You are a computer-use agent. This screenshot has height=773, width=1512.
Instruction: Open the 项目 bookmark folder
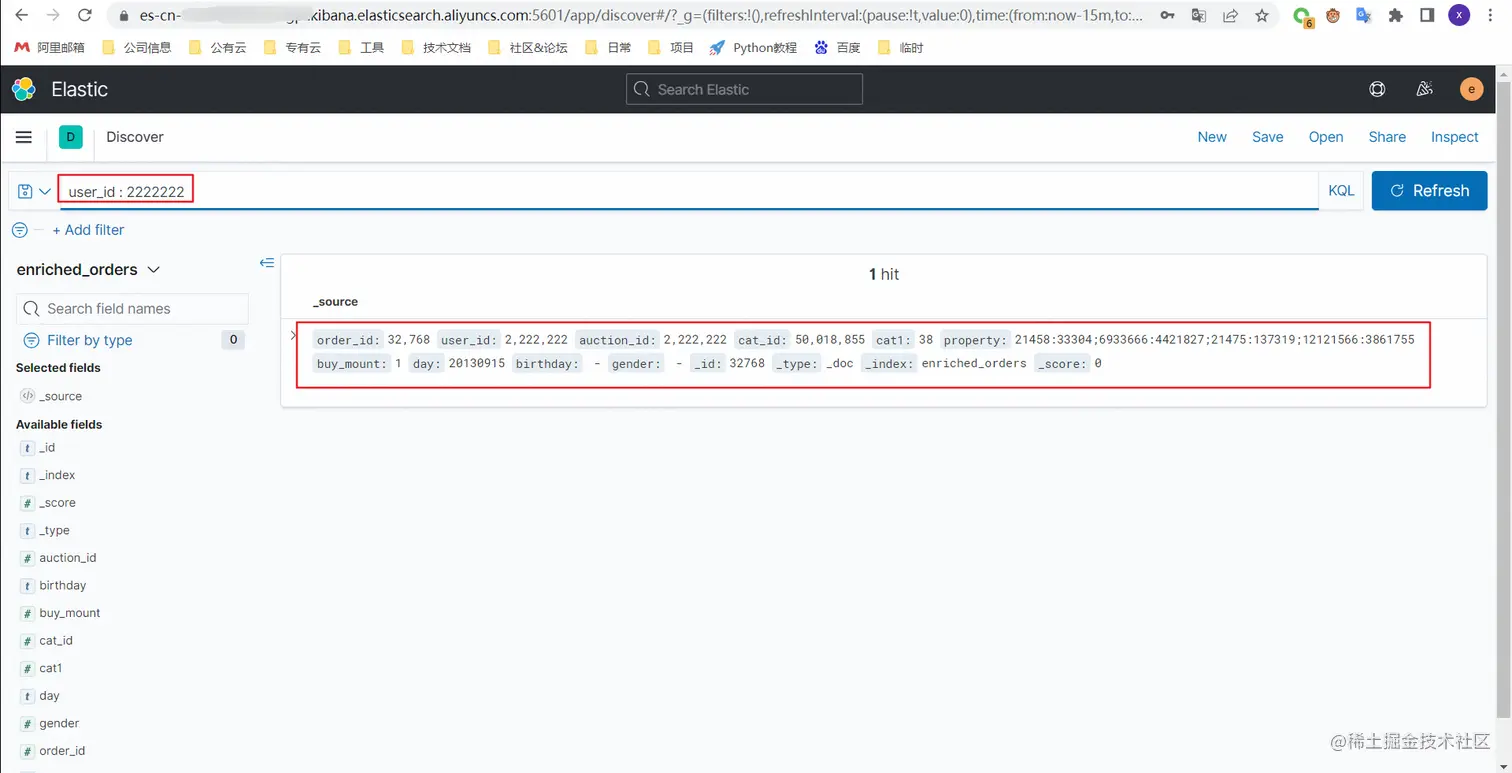click(671, 47)
